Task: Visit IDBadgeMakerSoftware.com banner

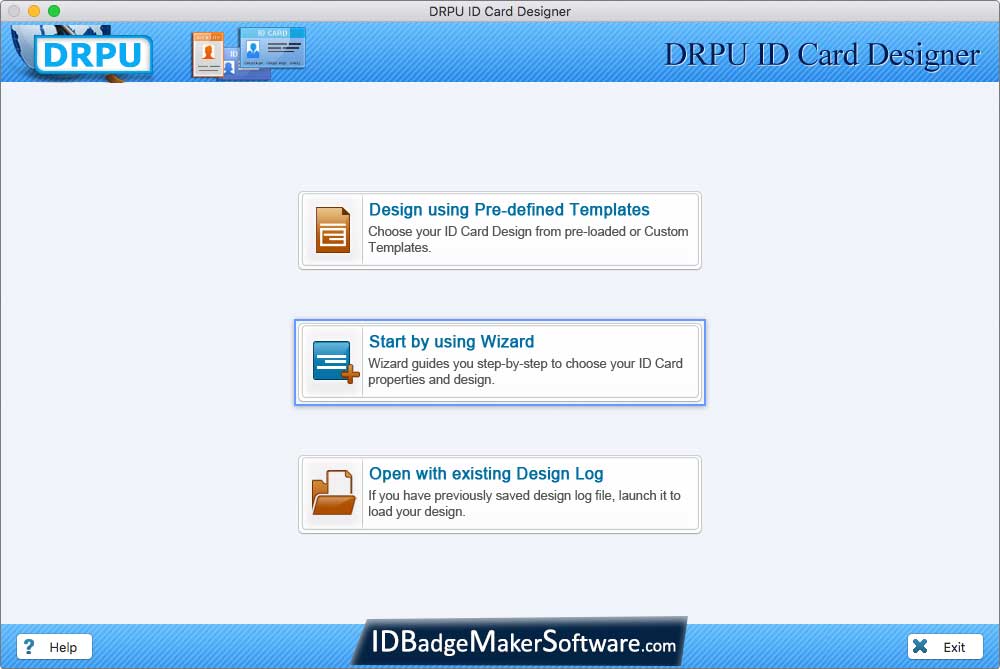Action: tap(520, 642)
